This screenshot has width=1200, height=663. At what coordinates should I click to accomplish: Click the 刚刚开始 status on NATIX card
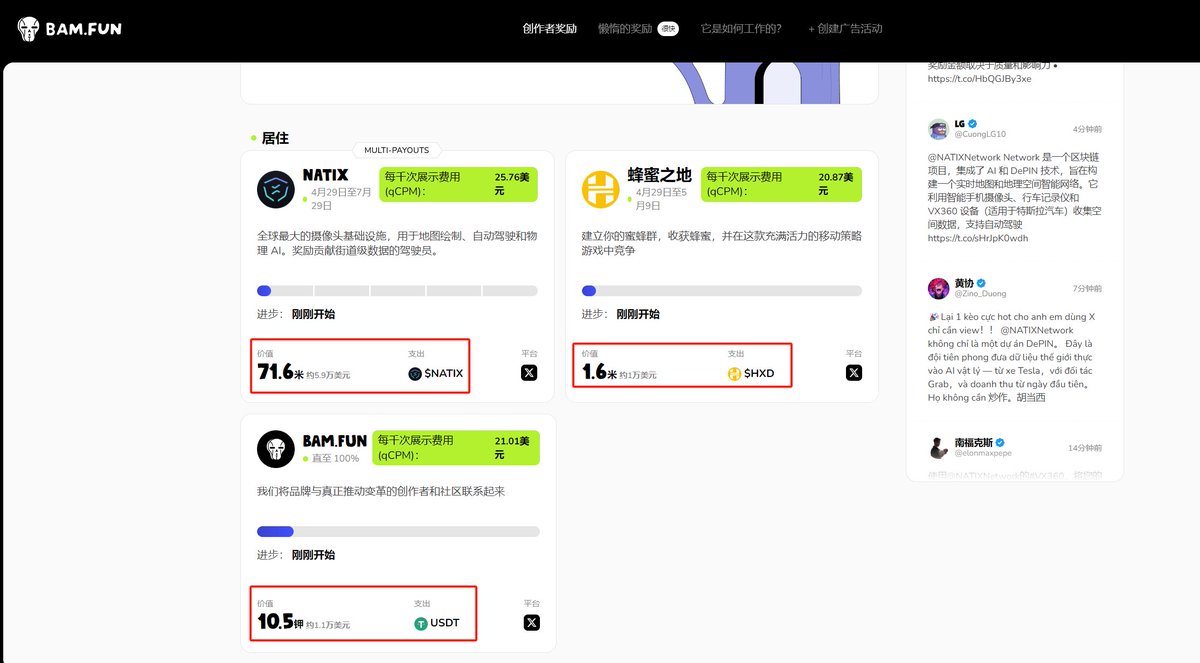point(313,314)
